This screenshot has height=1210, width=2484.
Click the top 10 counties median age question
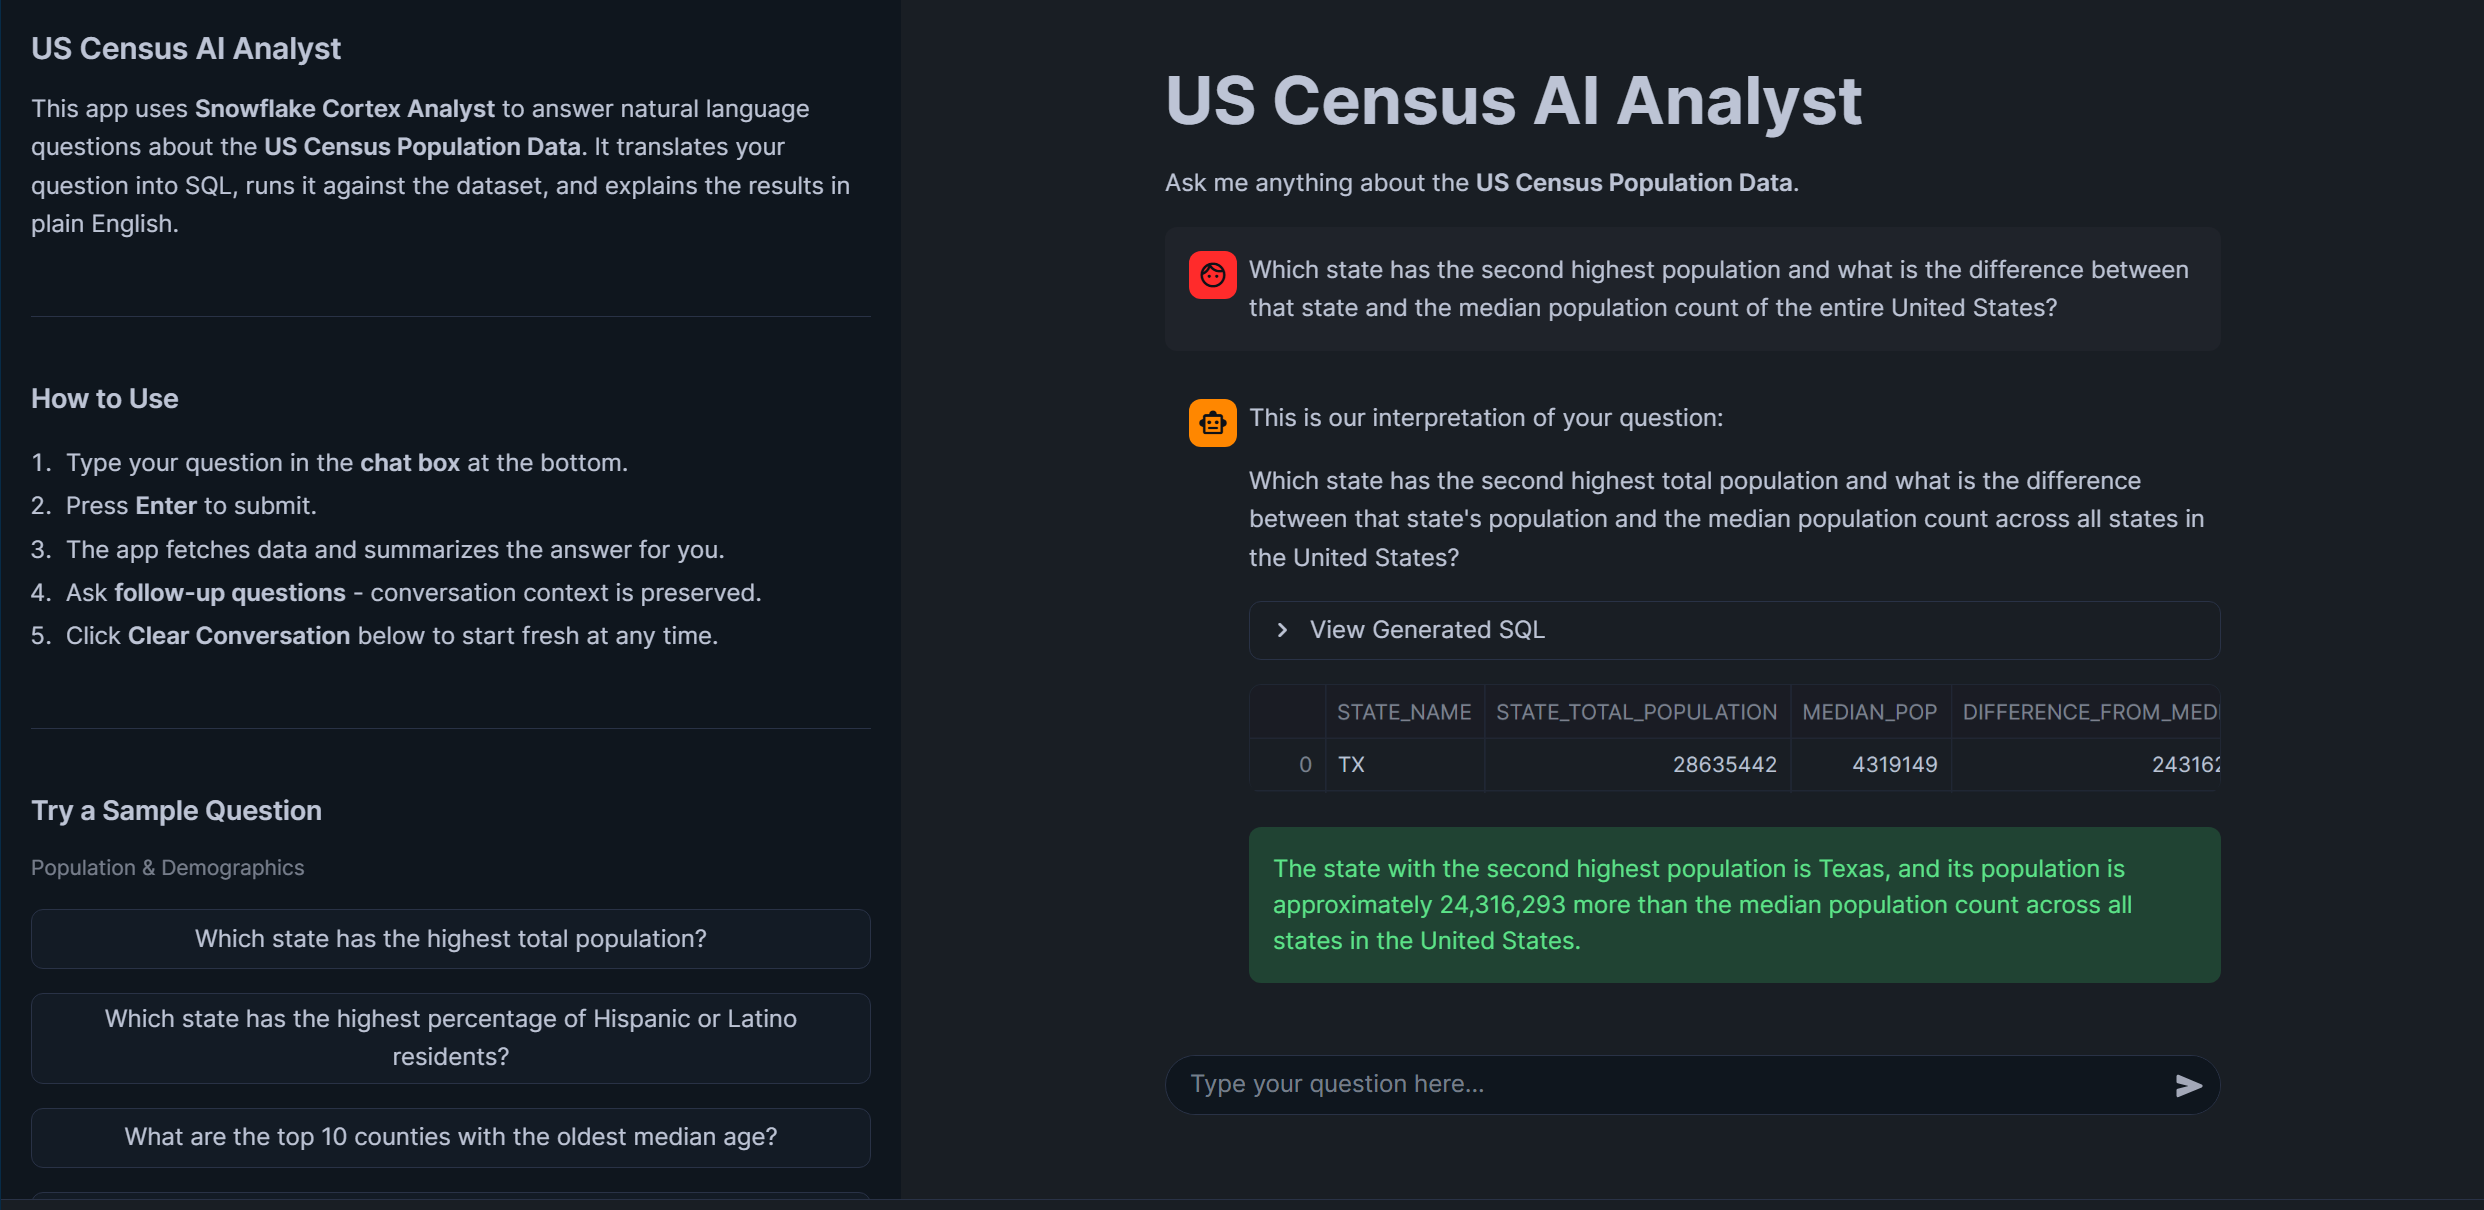tap(450, 1137)
